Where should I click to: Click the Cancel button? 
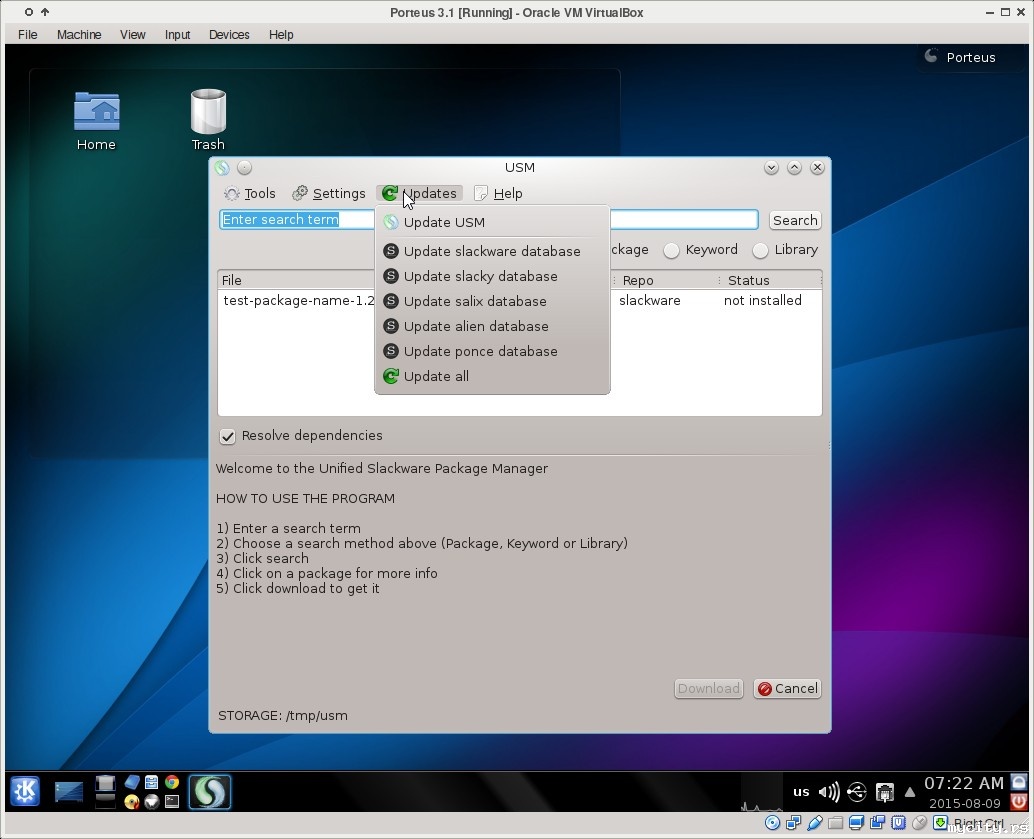[787, 688]
